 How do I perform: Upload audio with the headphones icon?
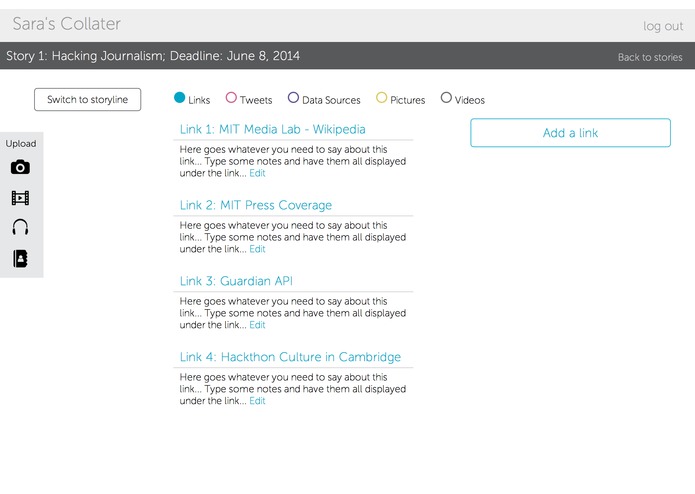click(20, 227)
